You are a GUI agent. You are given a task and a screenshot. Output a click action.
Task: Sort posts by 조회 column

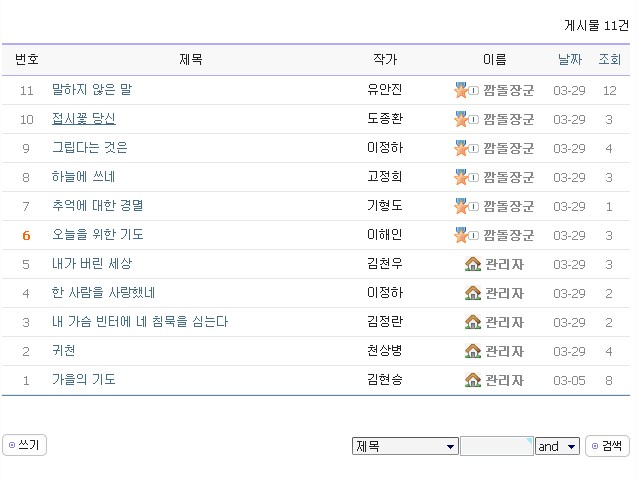coord(609,60)
